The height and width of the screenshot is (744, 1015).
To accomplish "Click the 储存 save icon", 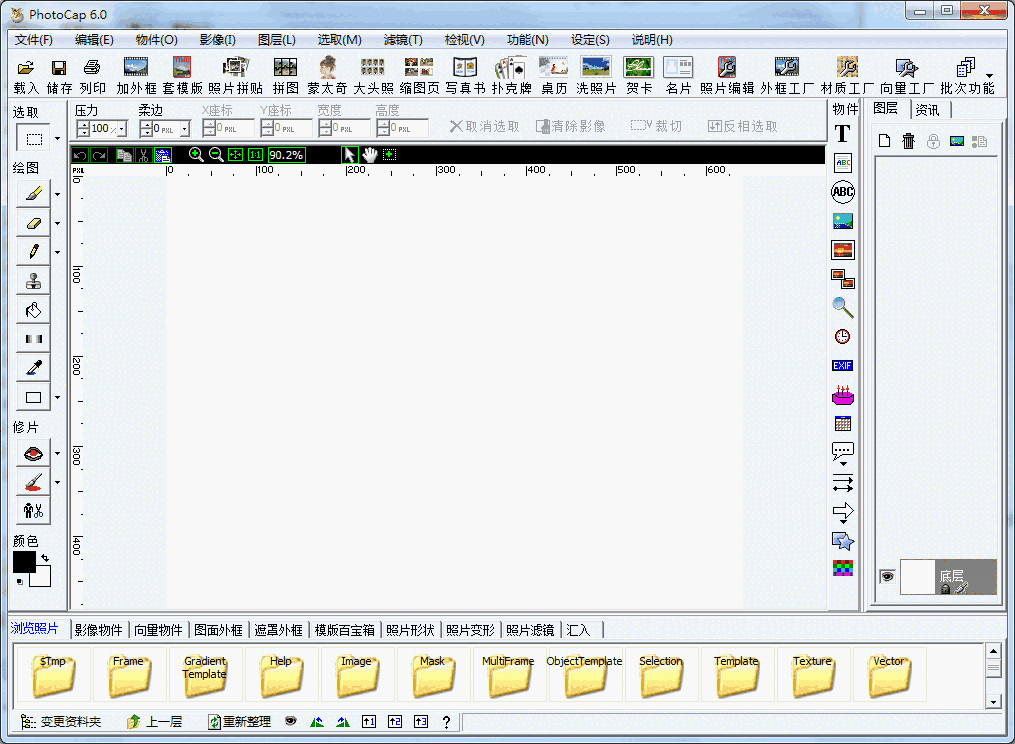I will click(59, 74).
